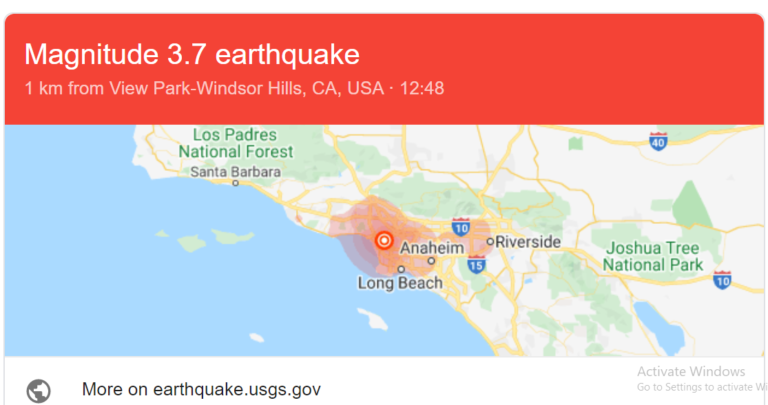Click the Interstate 10 shield near Joshua Tree

point(722,280)
